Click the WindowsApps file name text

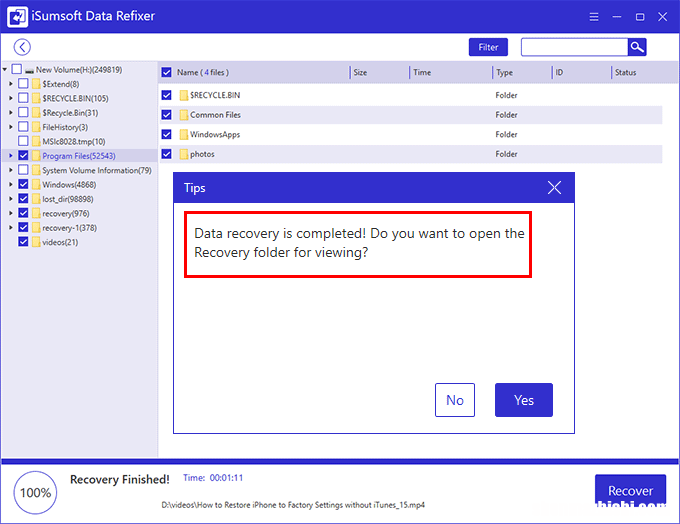215,134
